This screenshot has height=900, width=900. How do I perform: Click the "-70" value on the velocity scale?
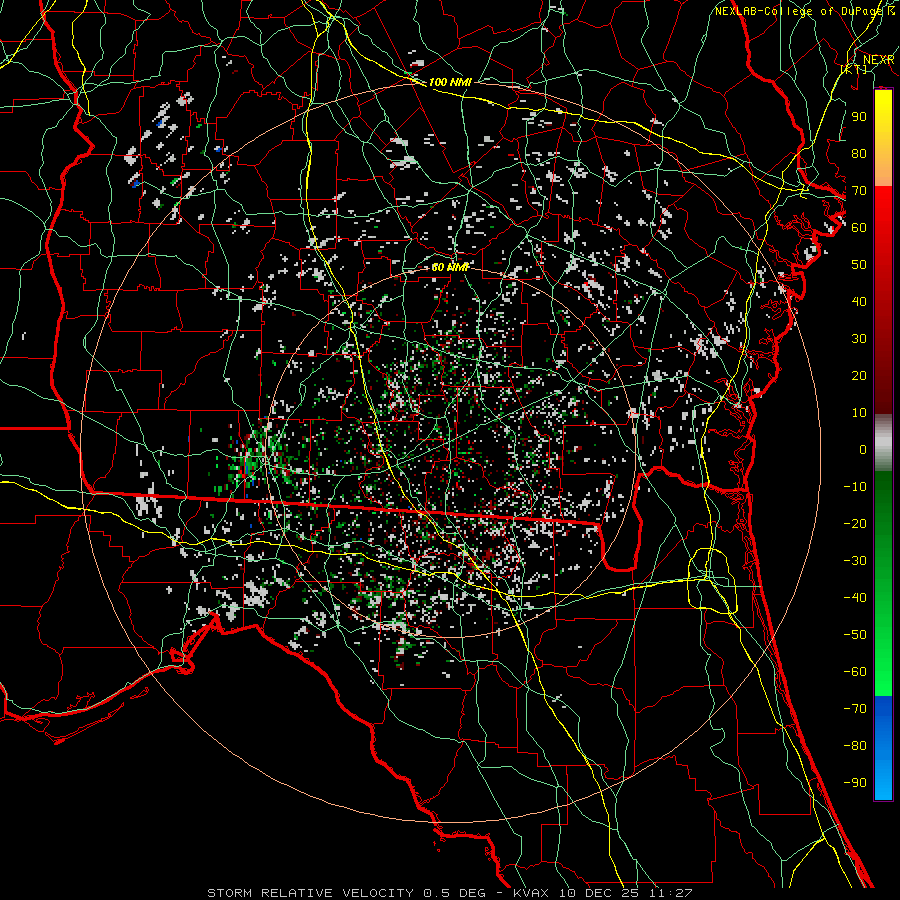coord(855,709)
